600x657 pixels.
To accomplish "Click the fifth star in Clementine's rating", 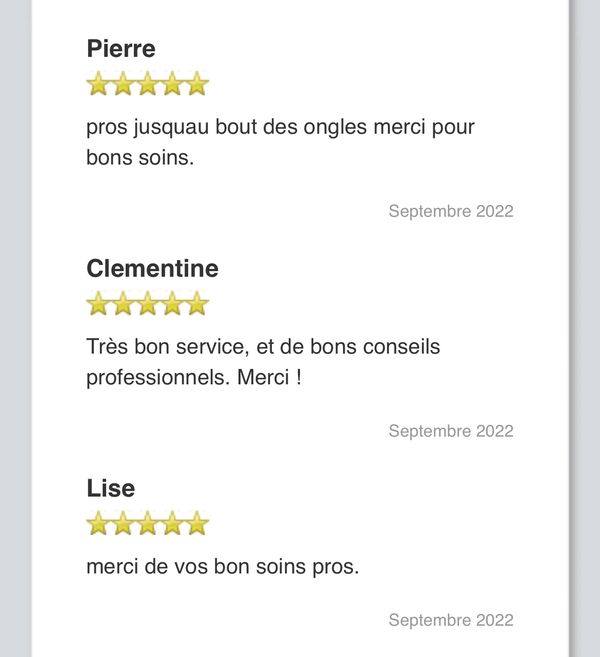I will (197, 304).
